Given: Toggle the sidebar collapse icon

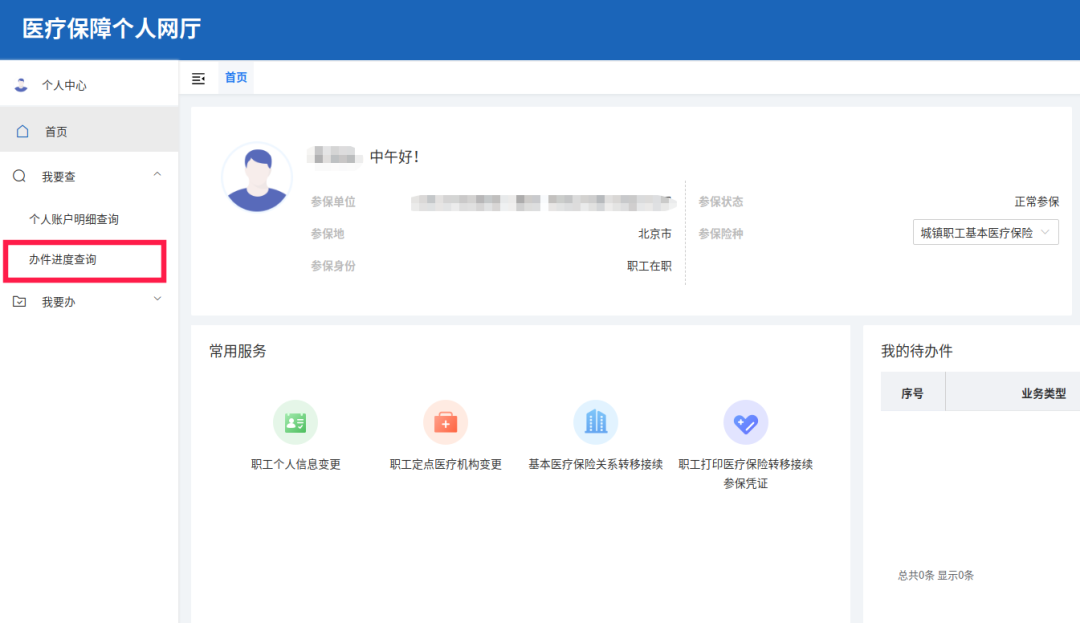Looking at the screenshot, I should 198,78.
